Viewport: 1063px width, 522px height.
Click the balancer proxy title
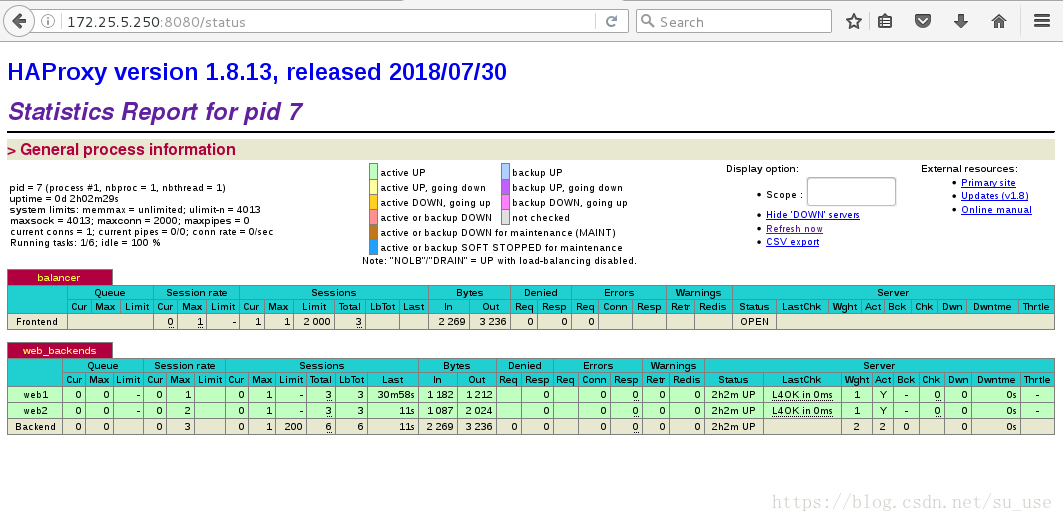coord(59,277)
